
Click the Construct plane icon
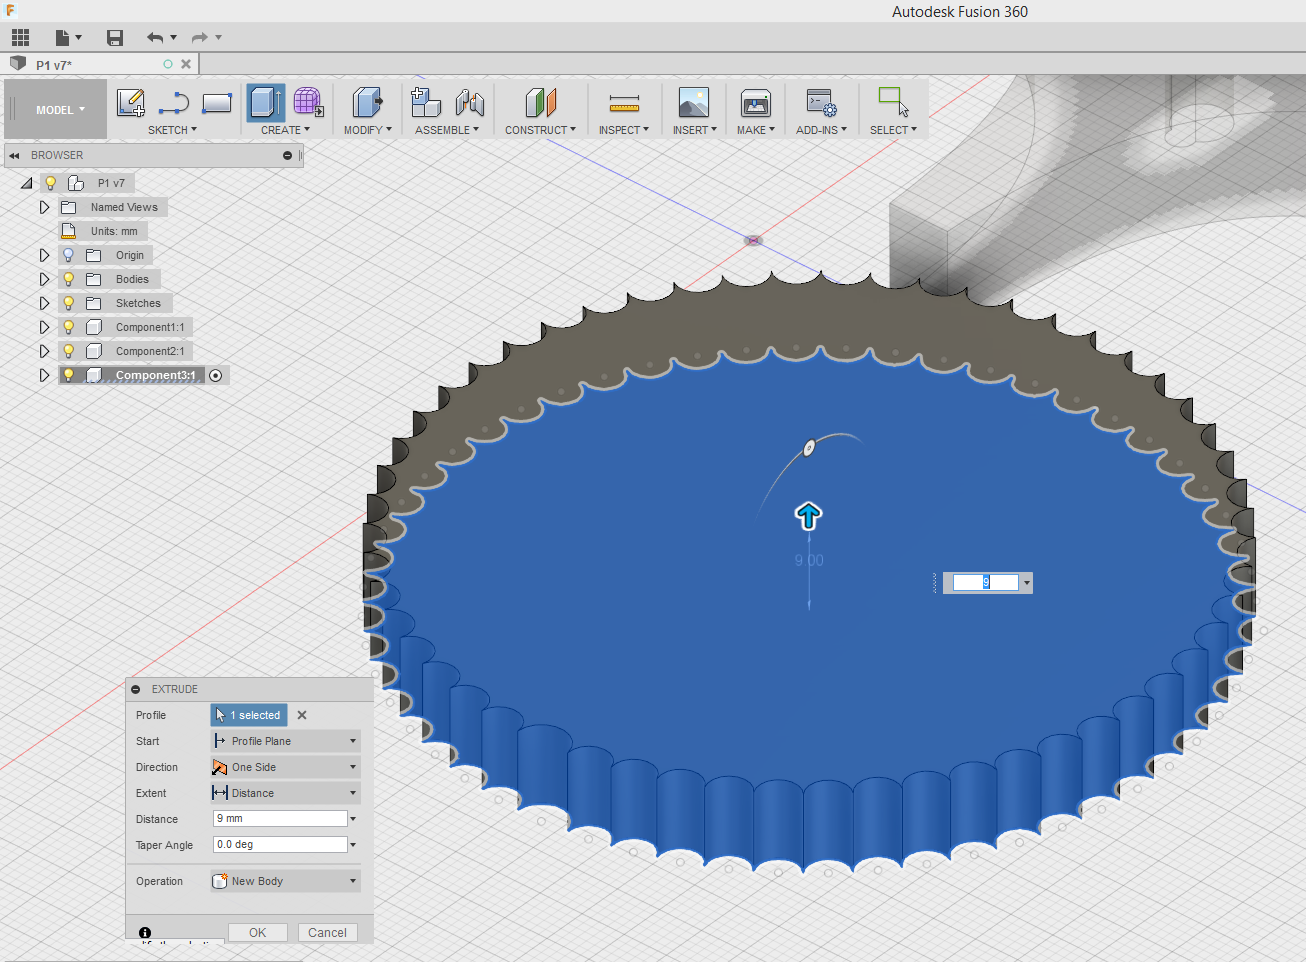click(540, 103)
